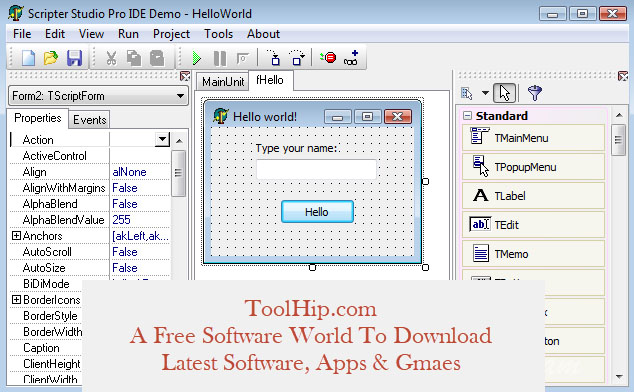Click the Hello button on the form
Screen dimensions: 634x392
pyautogui.click(x=317, y=212)
